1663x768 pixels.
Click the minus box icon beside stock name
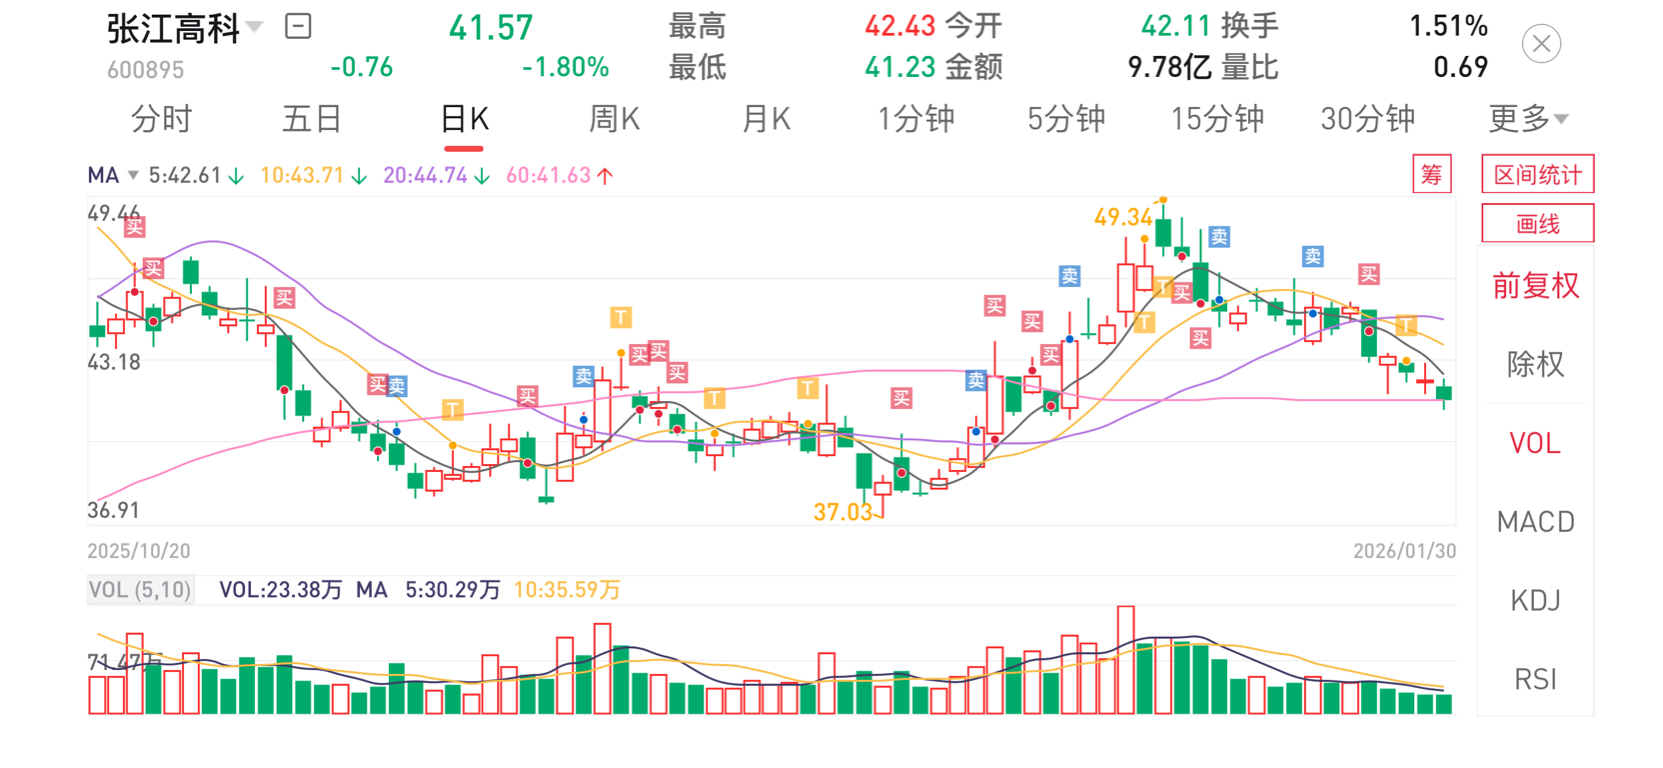pos(298,26)
